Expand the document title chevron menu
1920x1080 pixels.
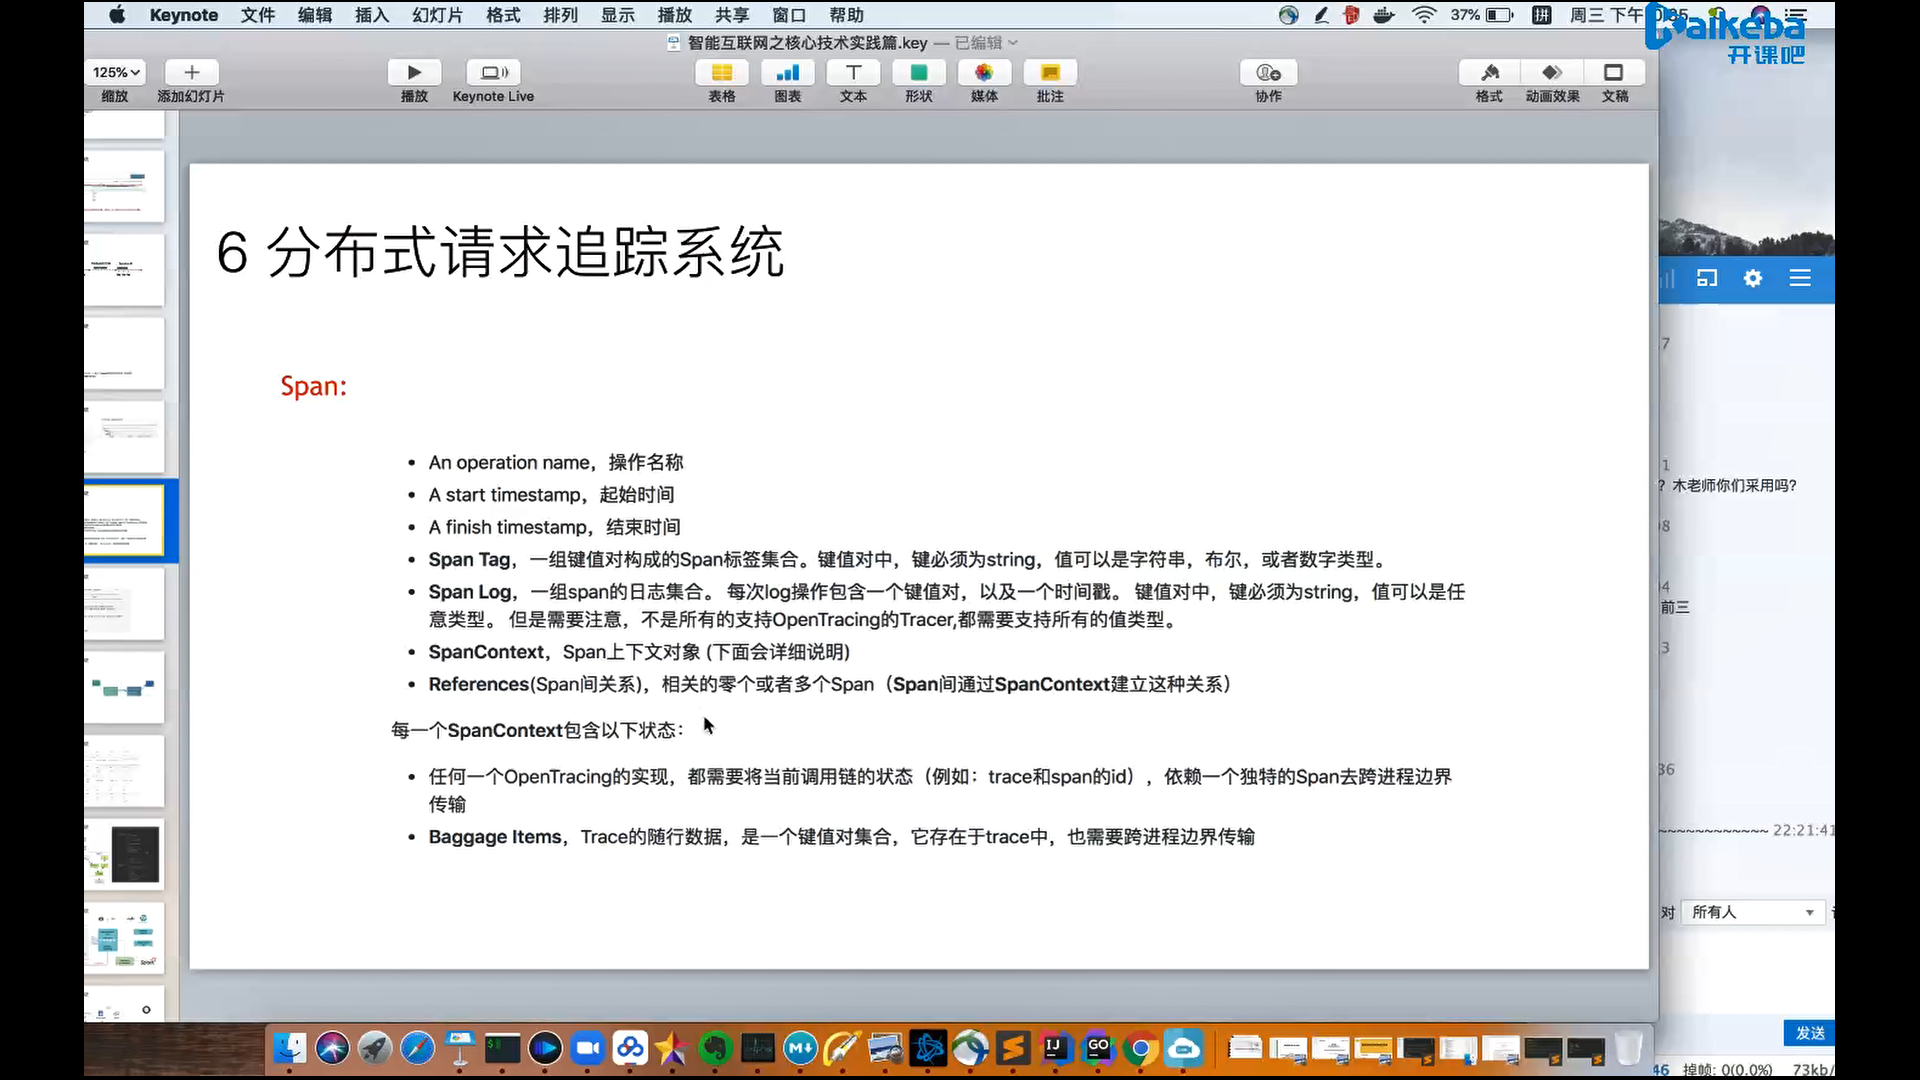coord(1013,43)
